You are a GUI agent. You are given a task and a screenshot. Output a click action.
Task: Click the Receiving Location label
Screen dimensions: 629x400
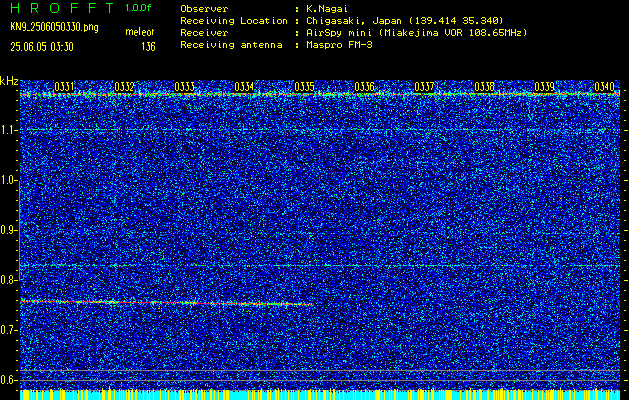pyautogui.click(x=234, y=21)
